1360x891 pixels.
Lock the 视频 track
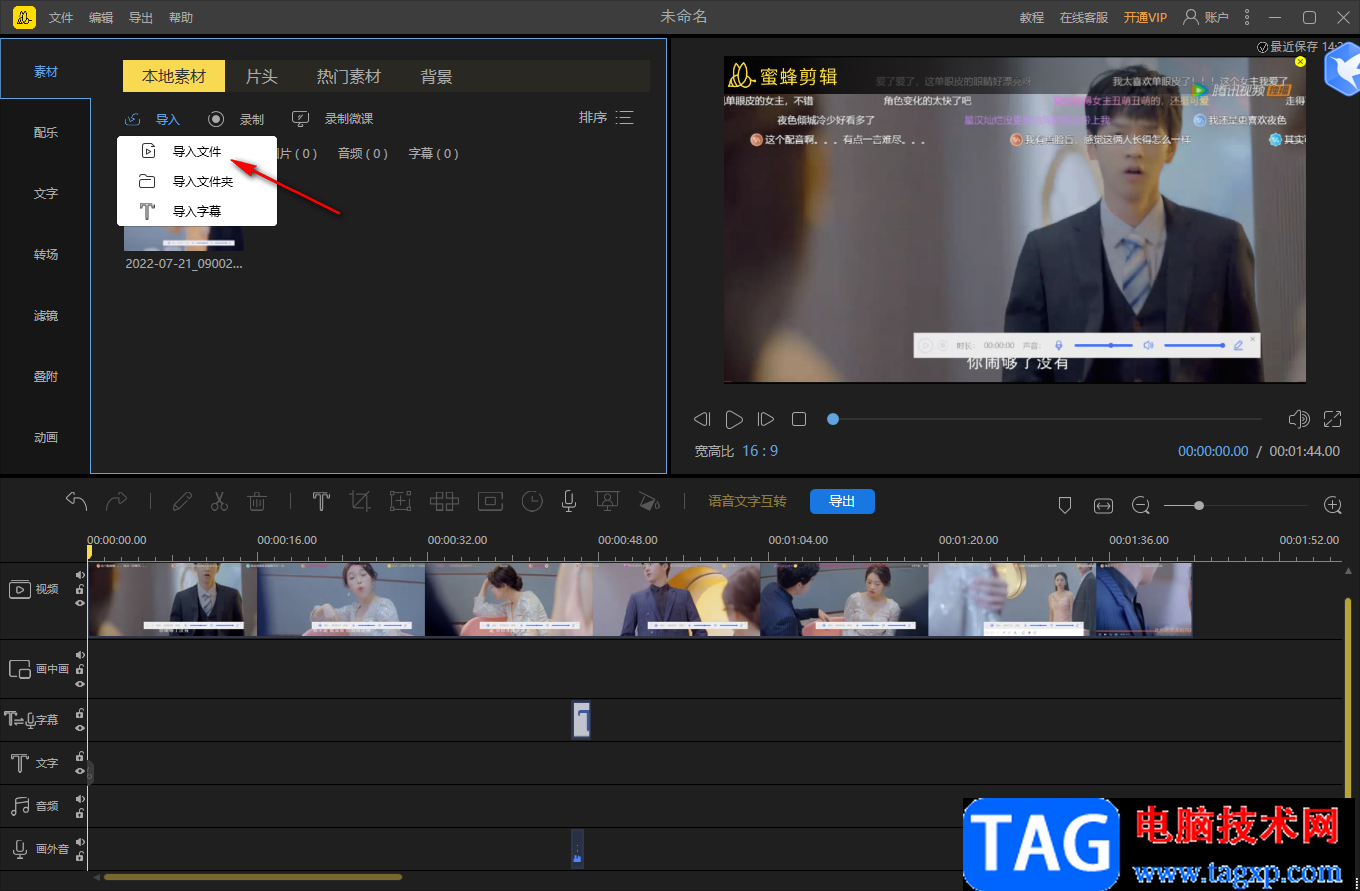click(x=80, y=589)
